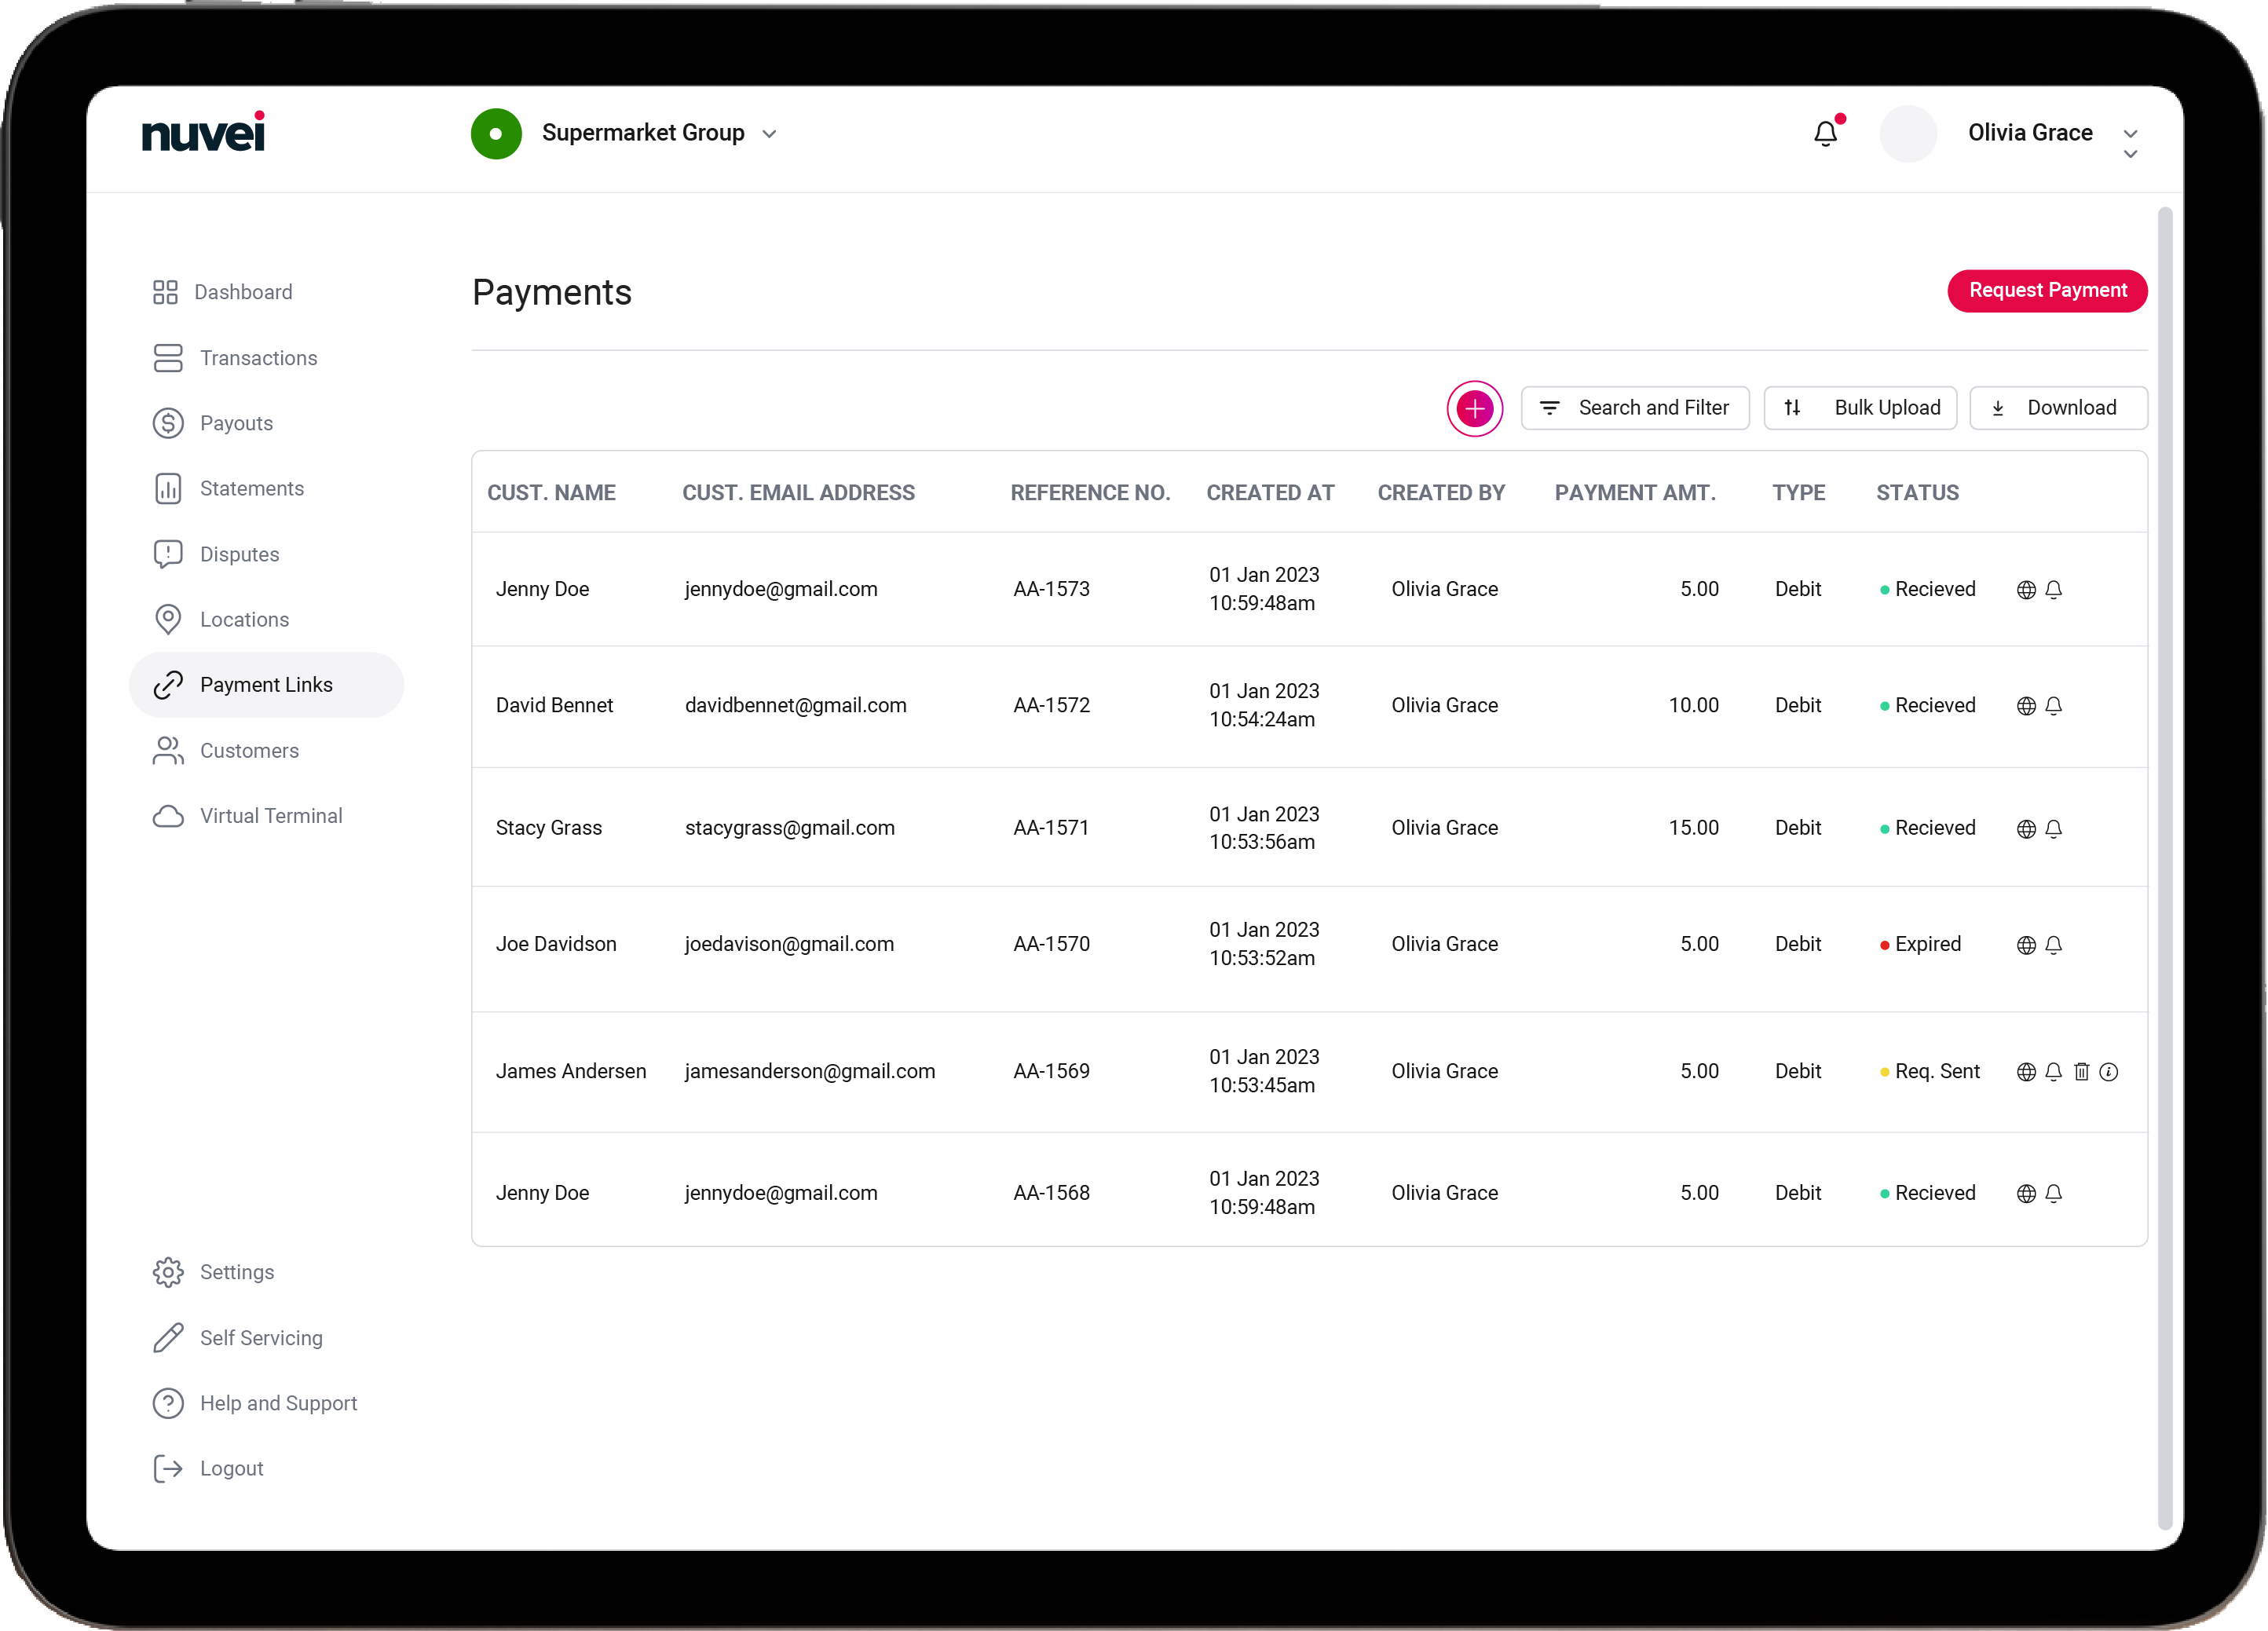The image size is (2268, 1631).
Task: Click payment amount 10.00
Action: coord(1694,706)
